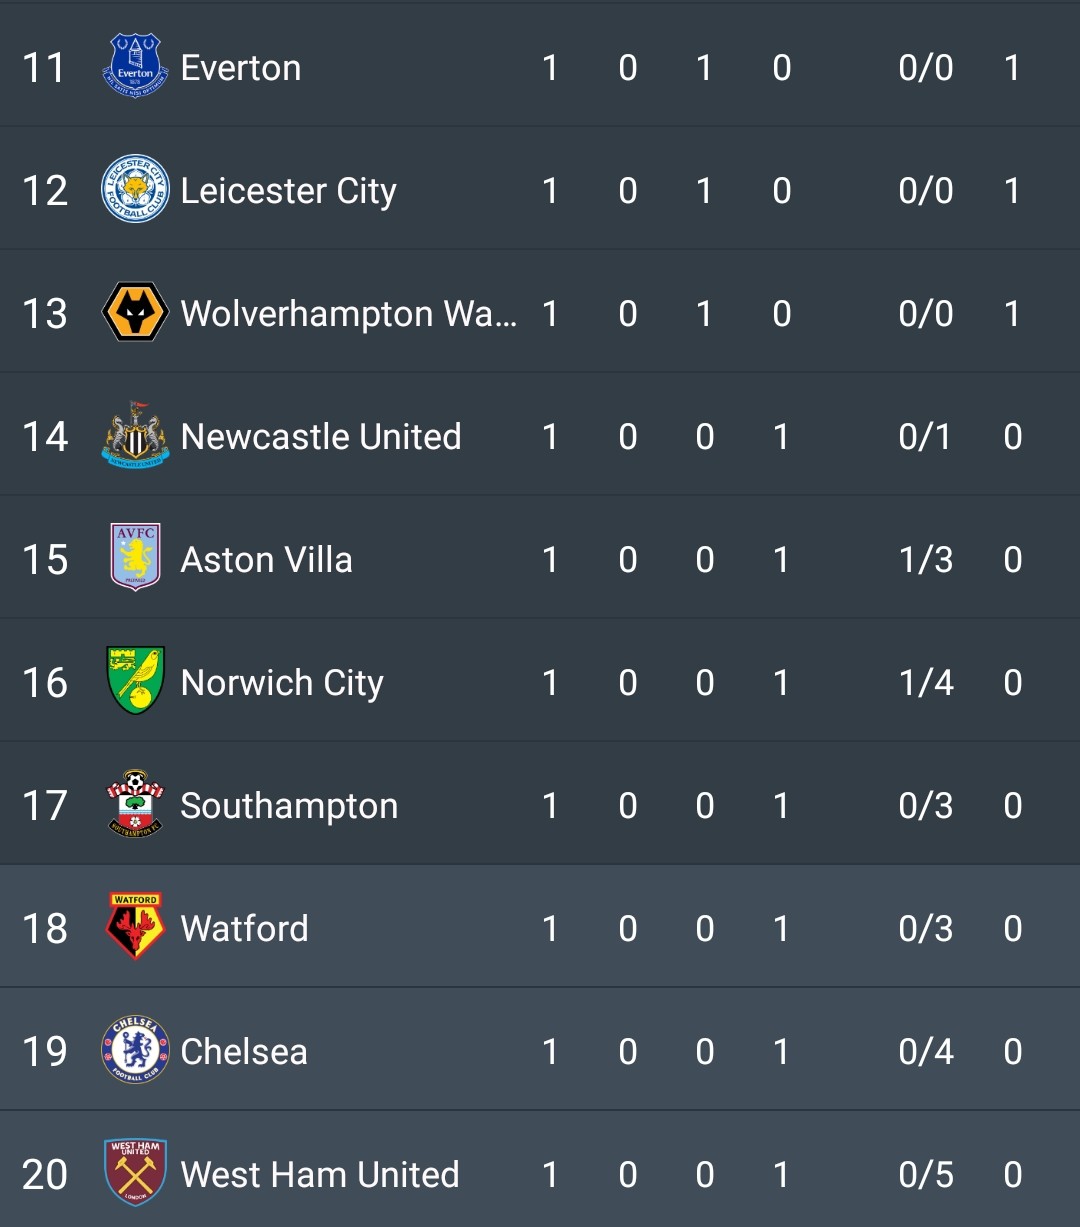This screenshot has height=1227, width=1080.
Task: Select truncated Wolverhampton Wa… team name
Action: coord(349,314)
